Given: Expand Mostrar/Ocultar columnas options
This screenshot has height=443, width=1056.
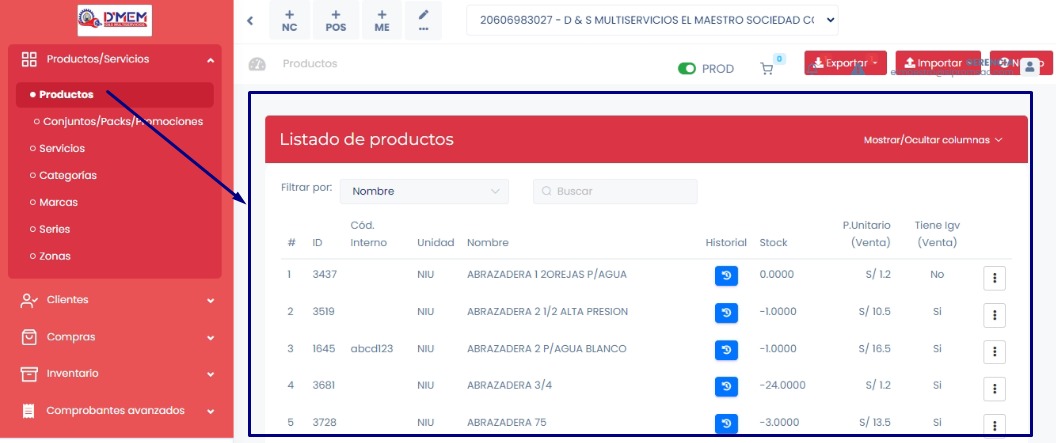Looking at the screenshot, I should [932, 140].
